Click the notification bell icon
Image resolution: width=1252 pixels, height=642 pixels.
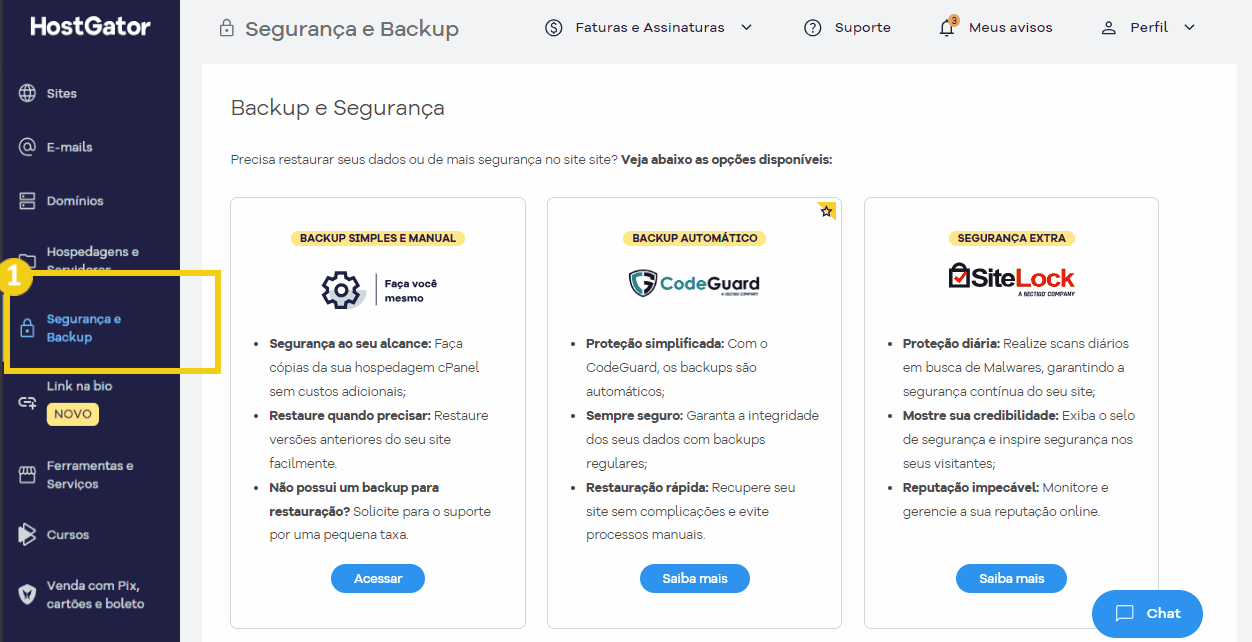[947, 28]
